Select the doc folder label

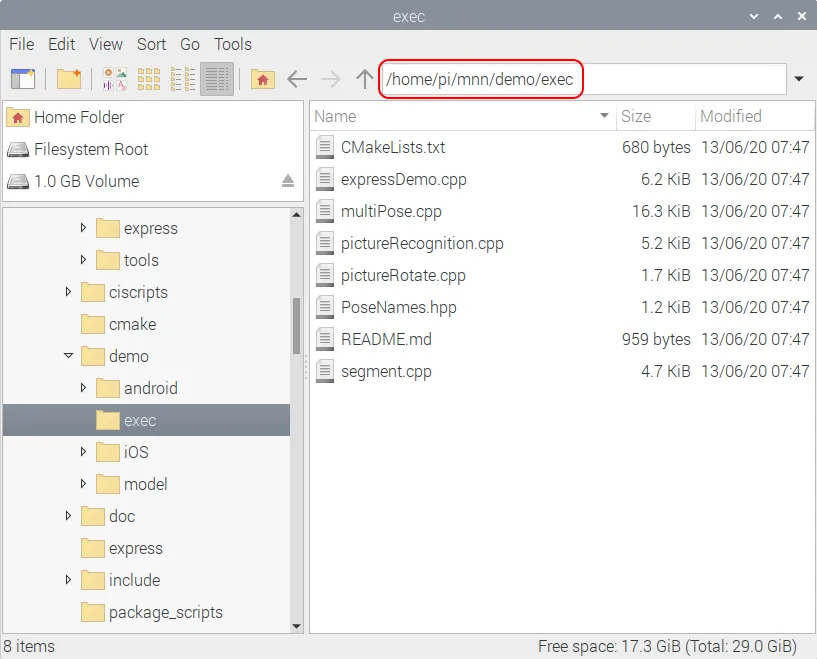click(122, 516)
